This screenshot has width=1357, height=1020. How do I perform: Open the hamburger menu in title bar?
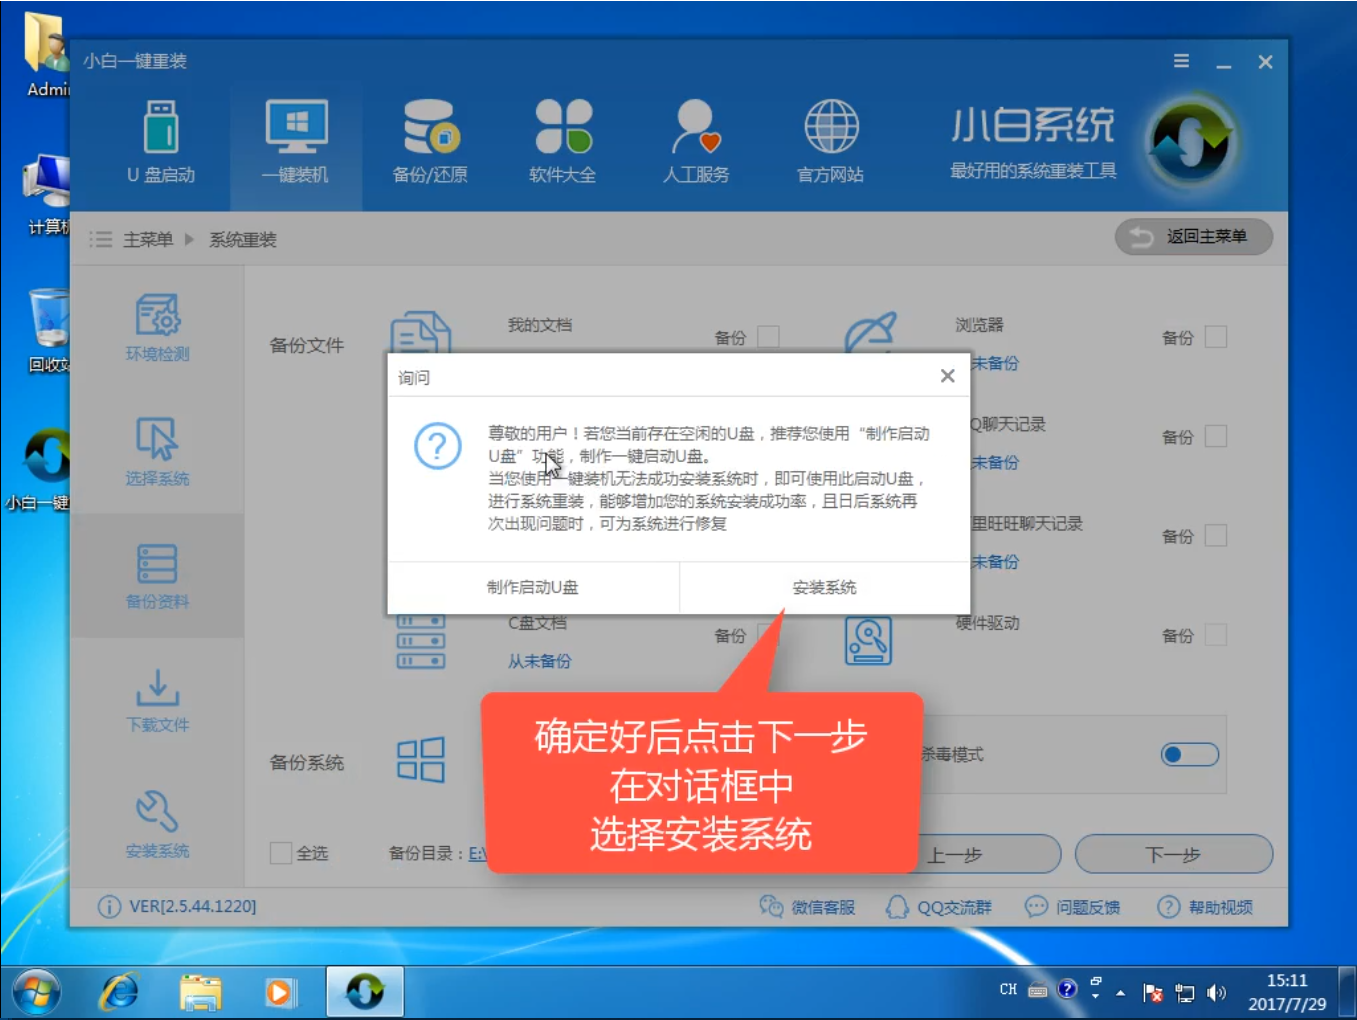pyautogui.click(x=1181, y=61)
